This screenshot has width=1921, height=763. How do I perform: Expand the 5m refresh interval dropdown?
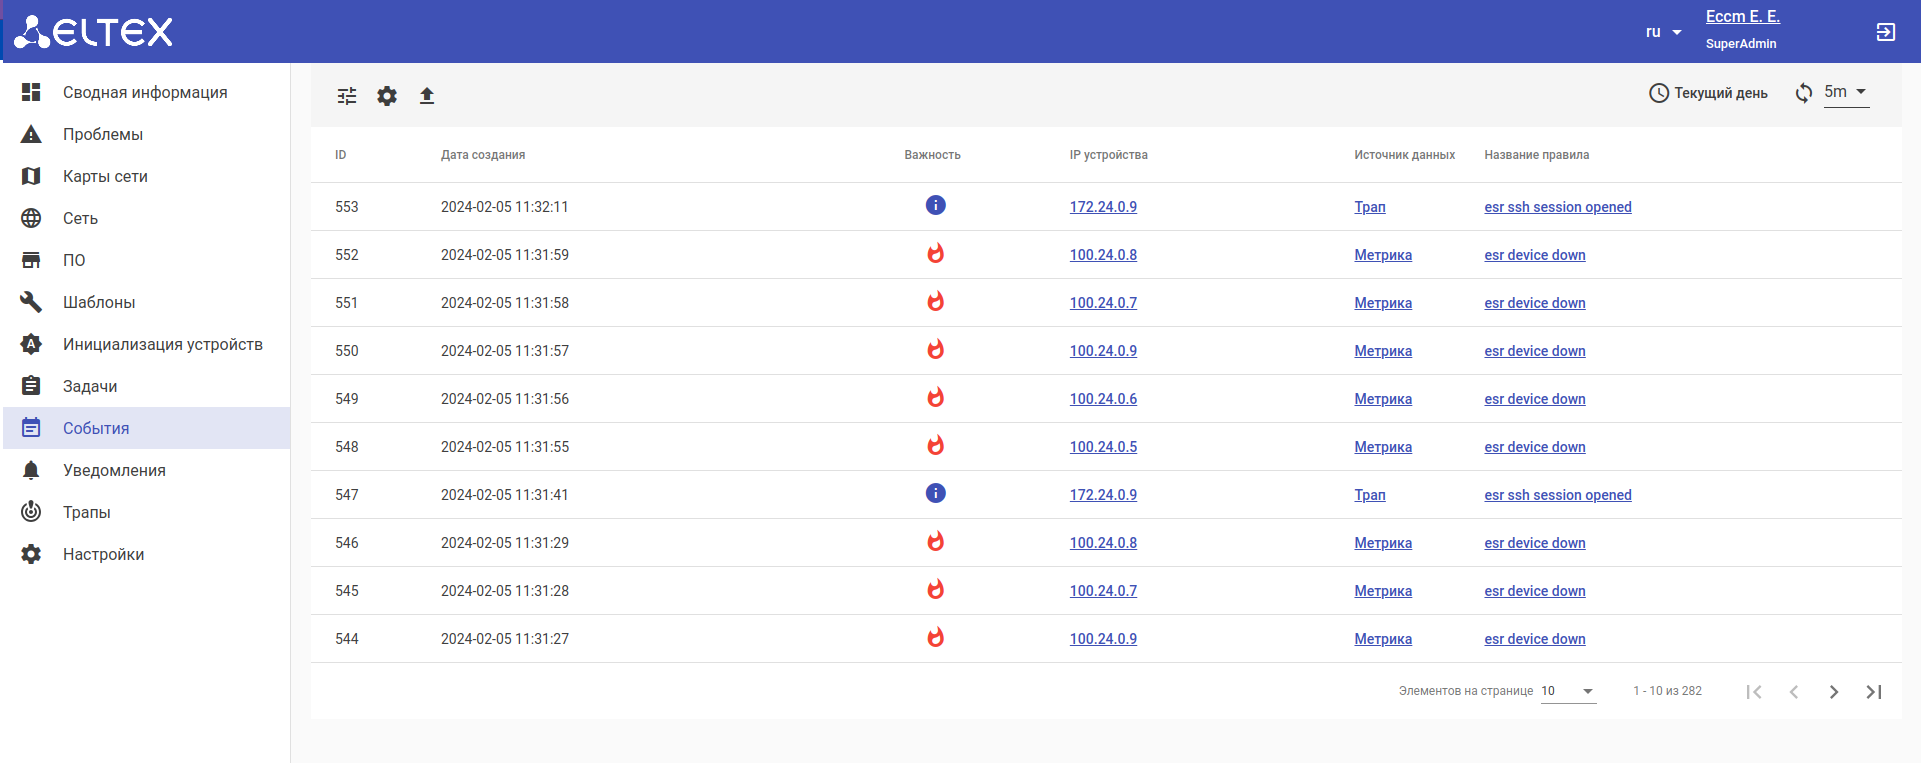[x=1846, y=92]
